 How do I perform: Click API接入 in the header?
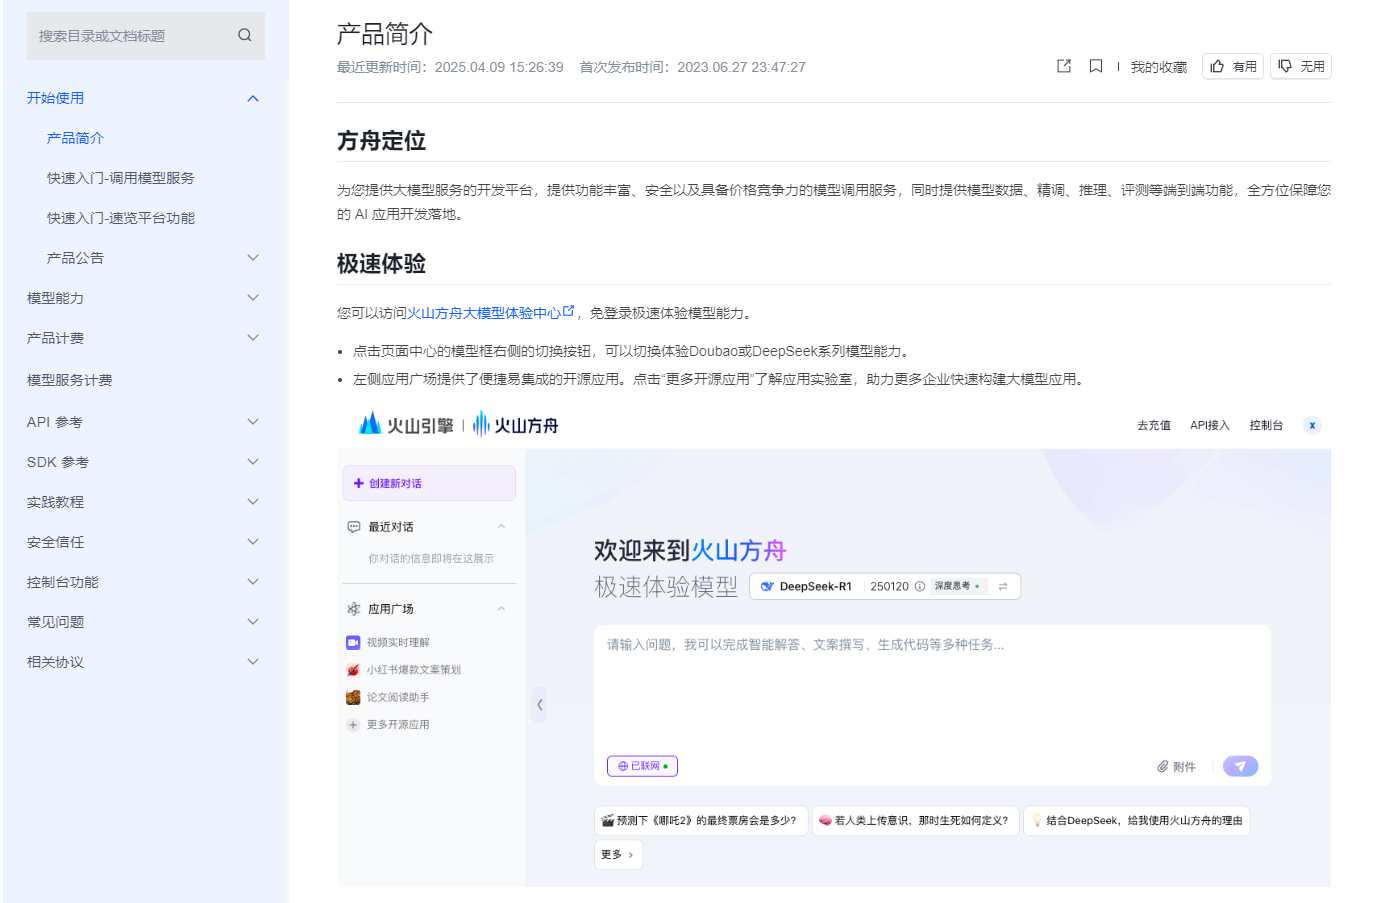pos(1209,425)
